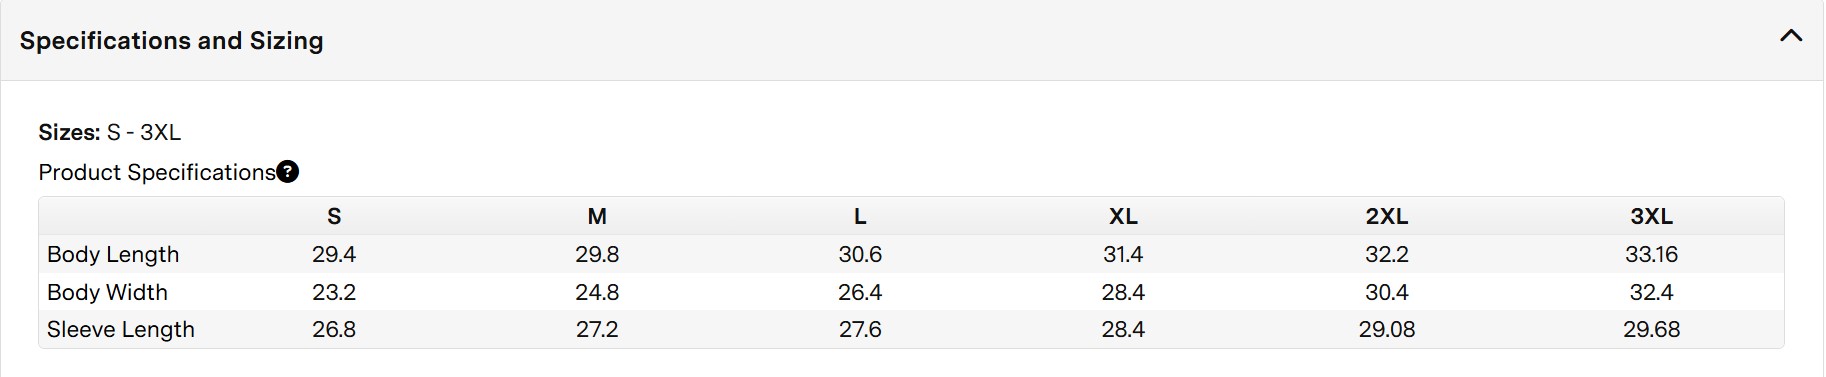Click the Sizes: S - 3XL text
The image size is (1826, 377).
tap(110, 132)
